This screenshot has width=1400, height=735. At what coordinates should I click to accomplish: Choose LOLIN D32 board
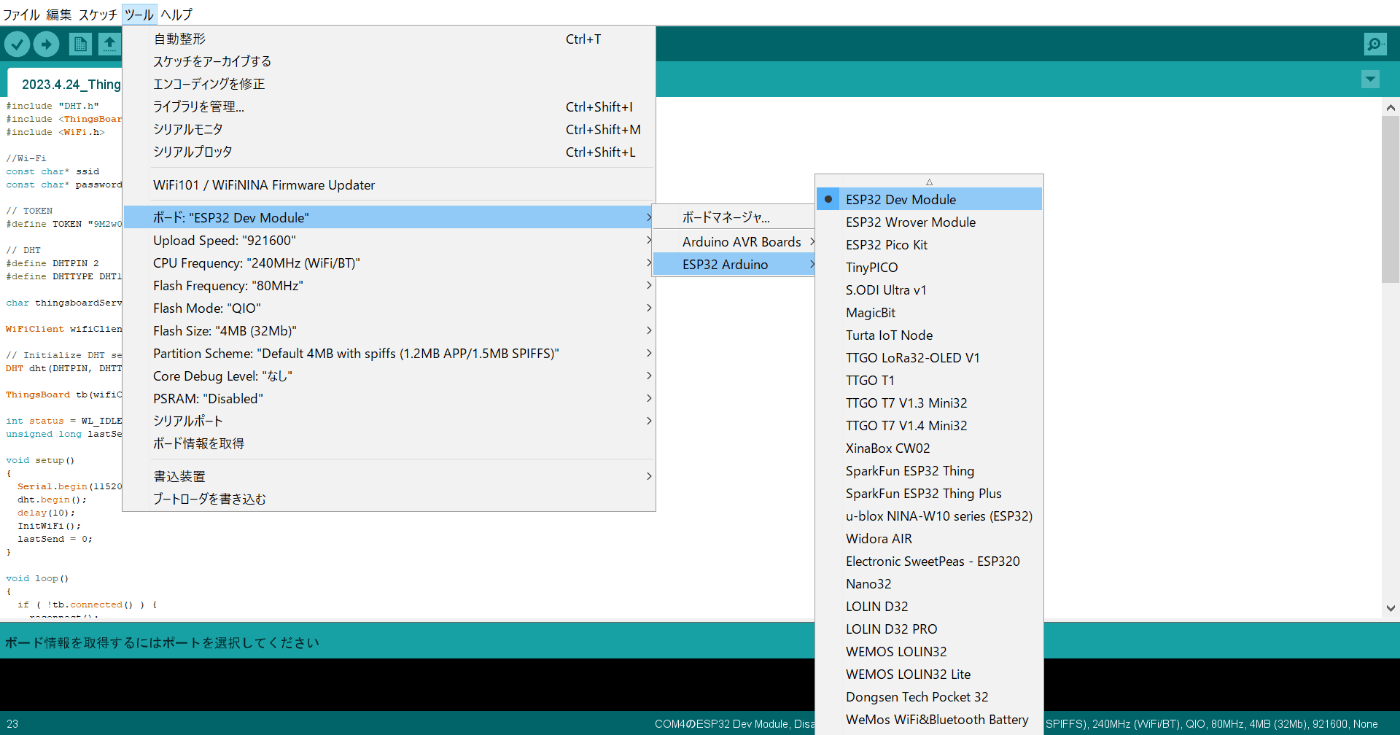930,606
